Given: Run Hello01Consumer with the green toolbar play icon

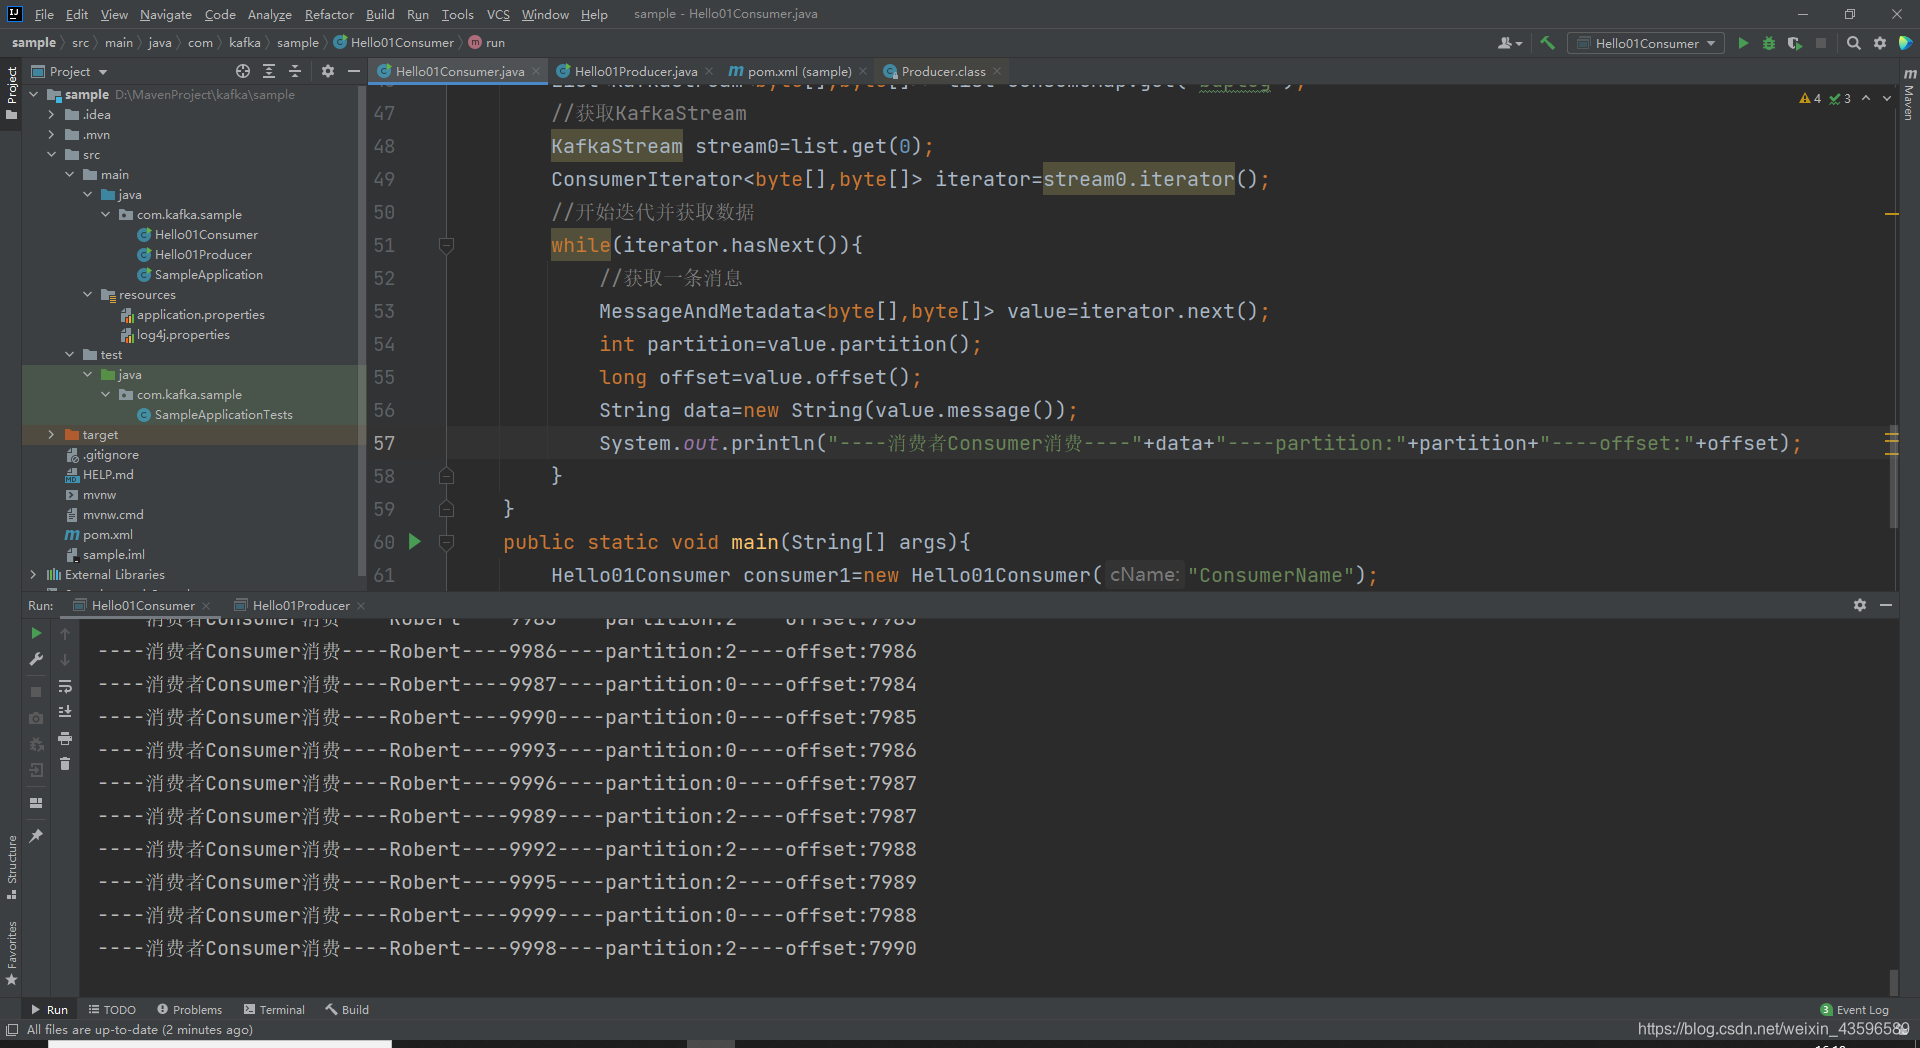Looking at the screenshot, I should coord(1743,43).
